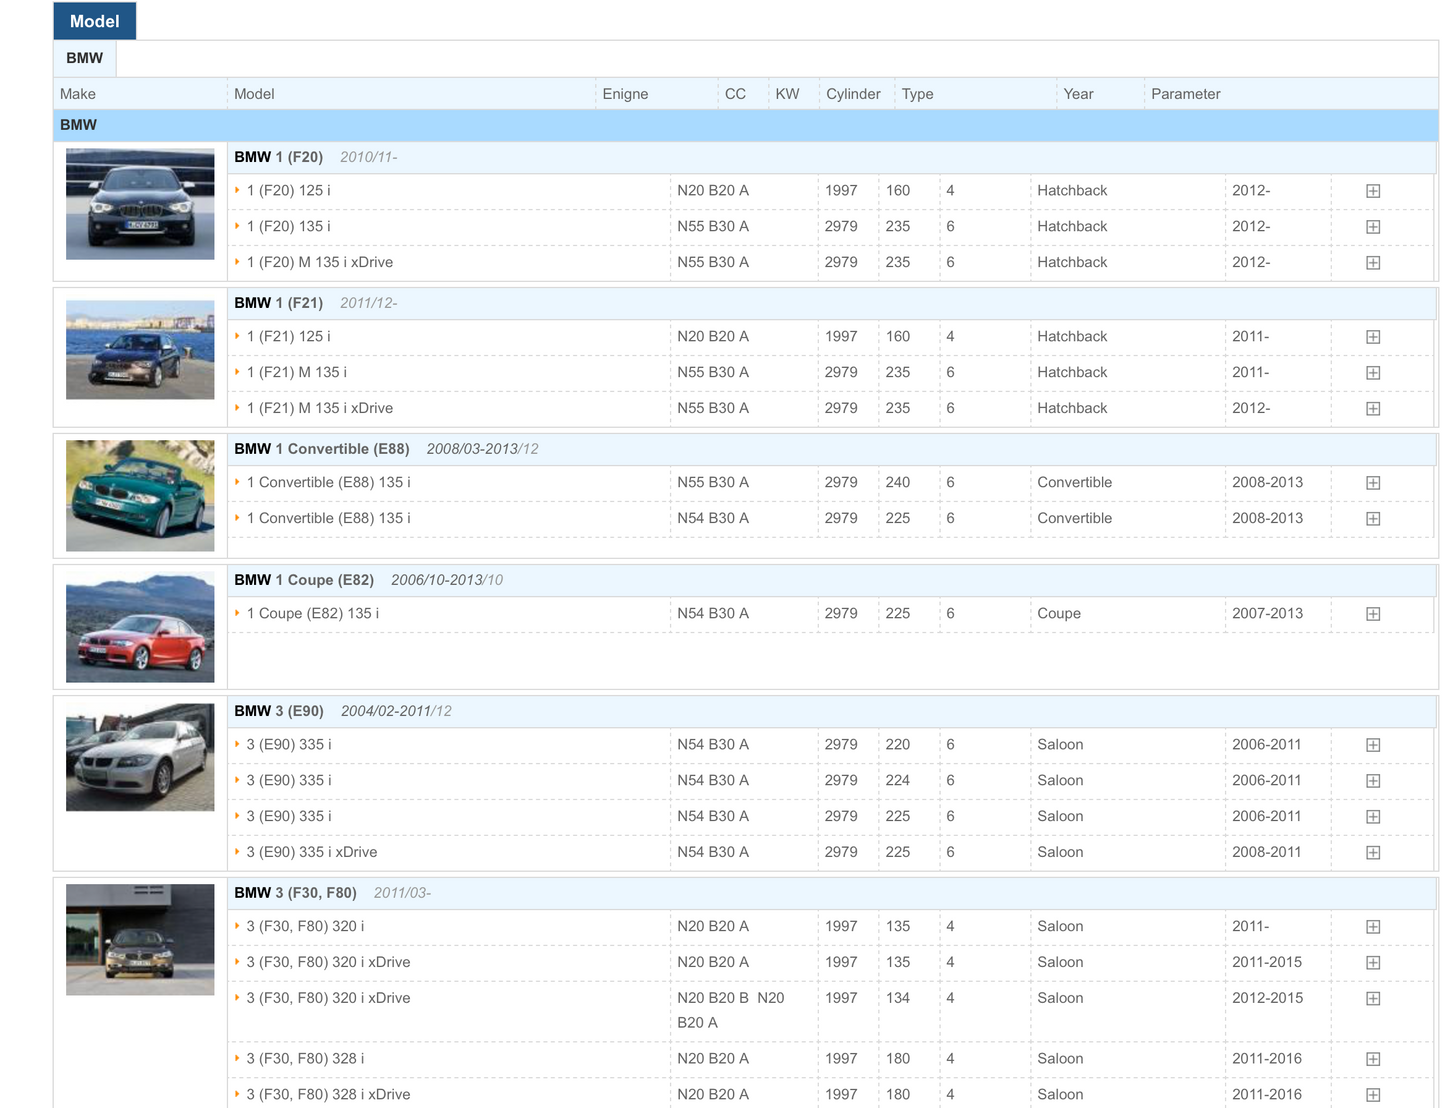Expand 3 (E90) 335 i xDrive parameters
1445x1108 pixels.
tap(1373, 853)
